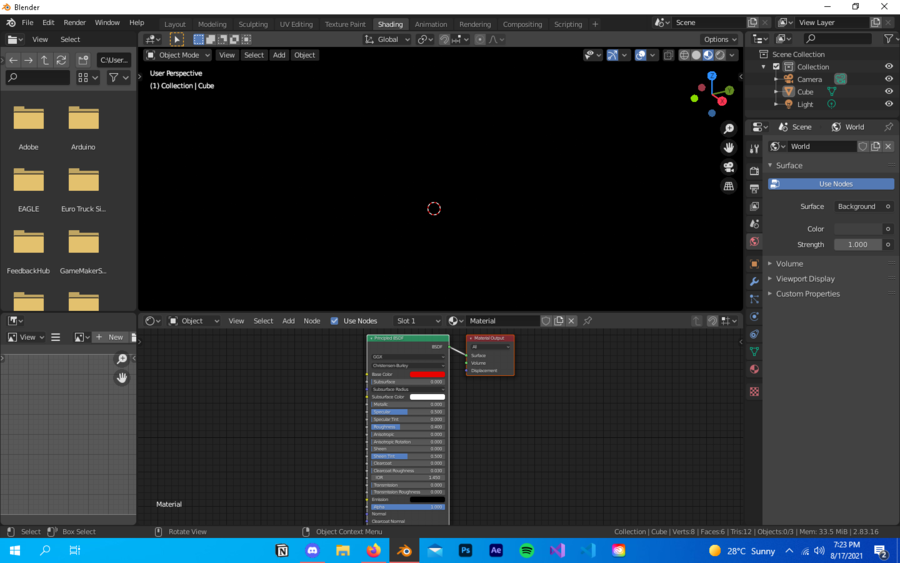Screen dimensions: 900x563
Task: Click the New image button in image editor
Action: point(110,337)
